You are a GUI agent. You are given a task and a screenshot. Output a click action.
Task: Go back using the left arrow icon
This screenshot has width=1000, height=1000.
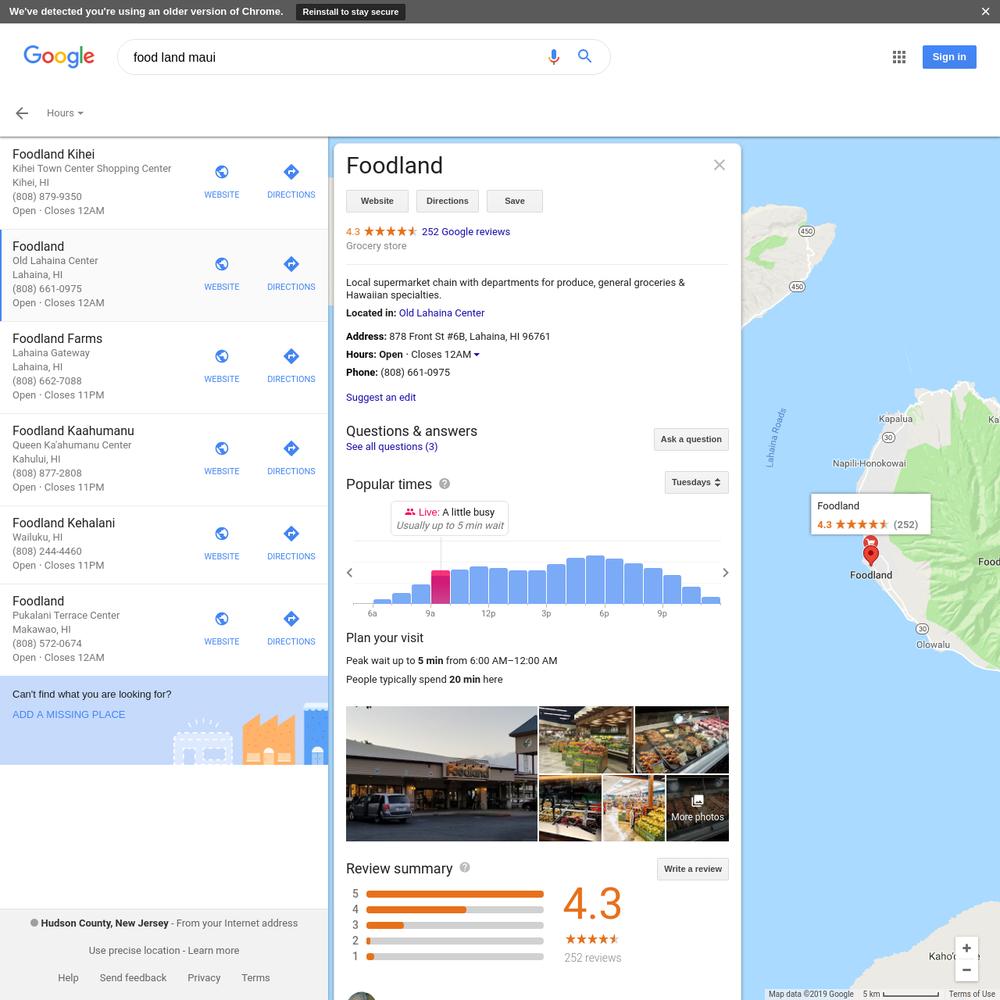[22, 113]
